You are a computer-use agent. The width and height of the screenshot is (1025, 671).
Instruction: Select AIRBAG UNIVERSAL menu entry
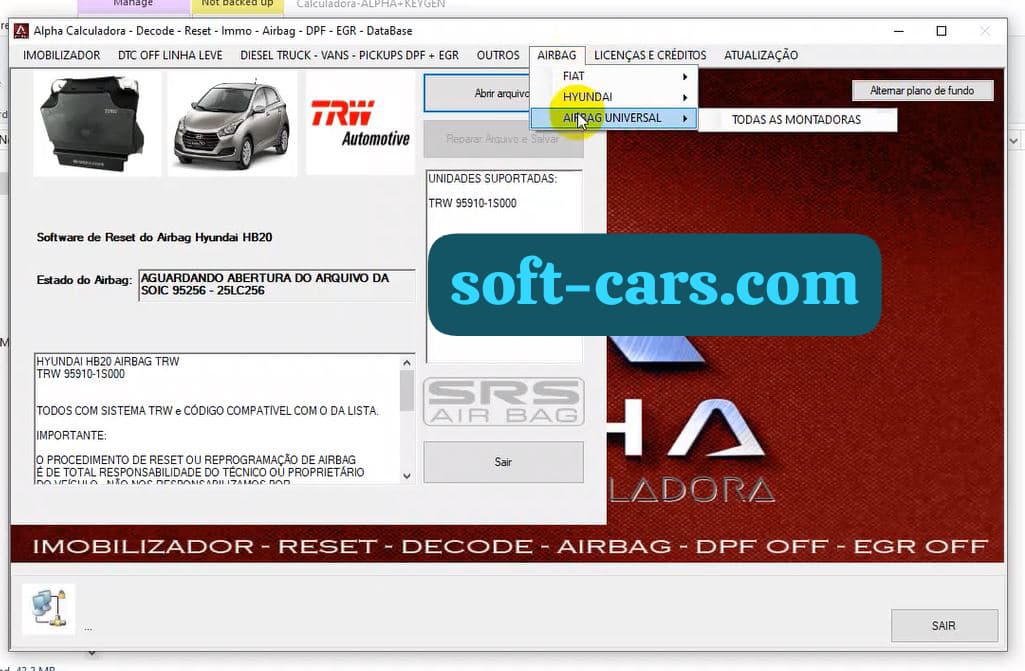click(613, 118)
